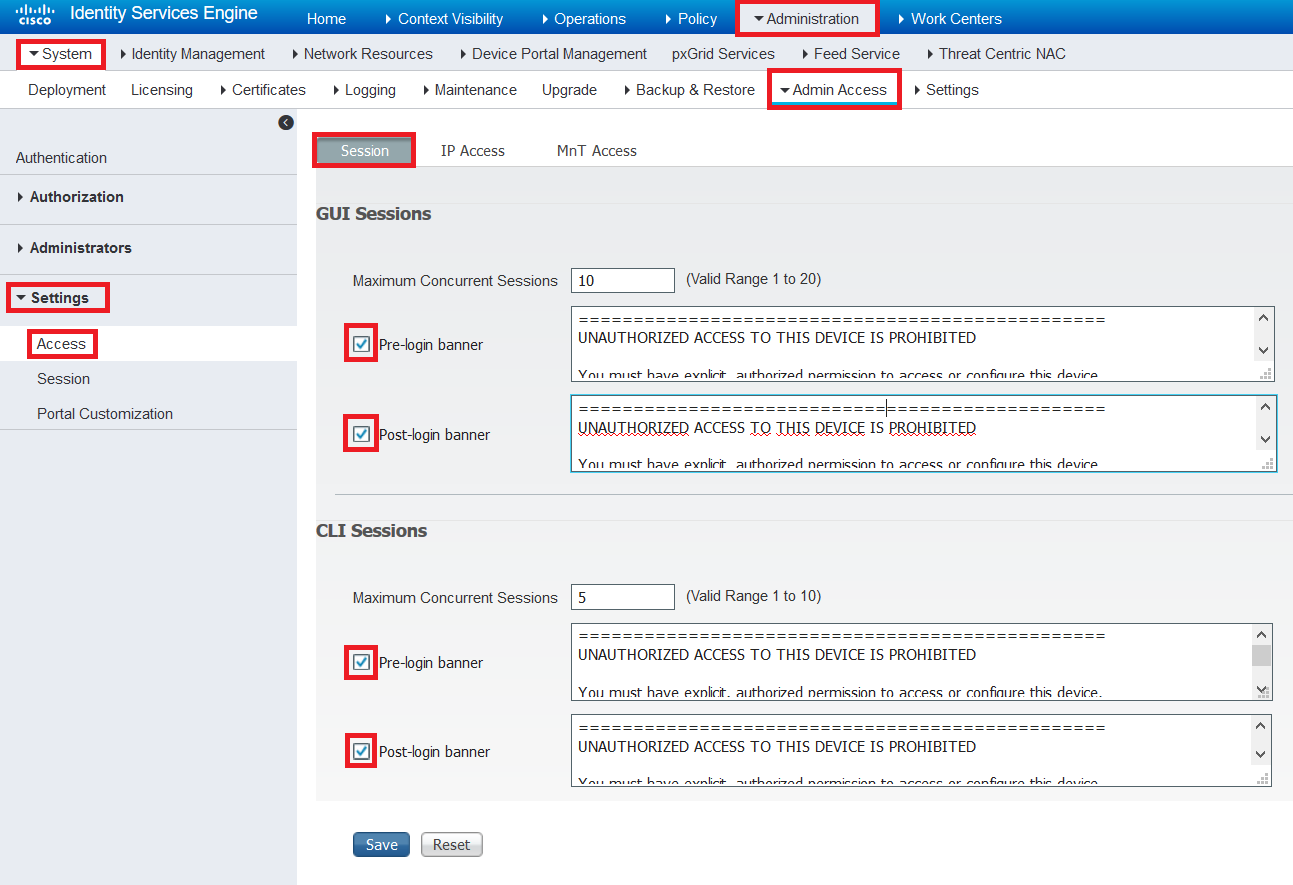Screen dimensions: 1293x885
Task: Click GUI Pre-login banner text area
Action: point(923,344)
